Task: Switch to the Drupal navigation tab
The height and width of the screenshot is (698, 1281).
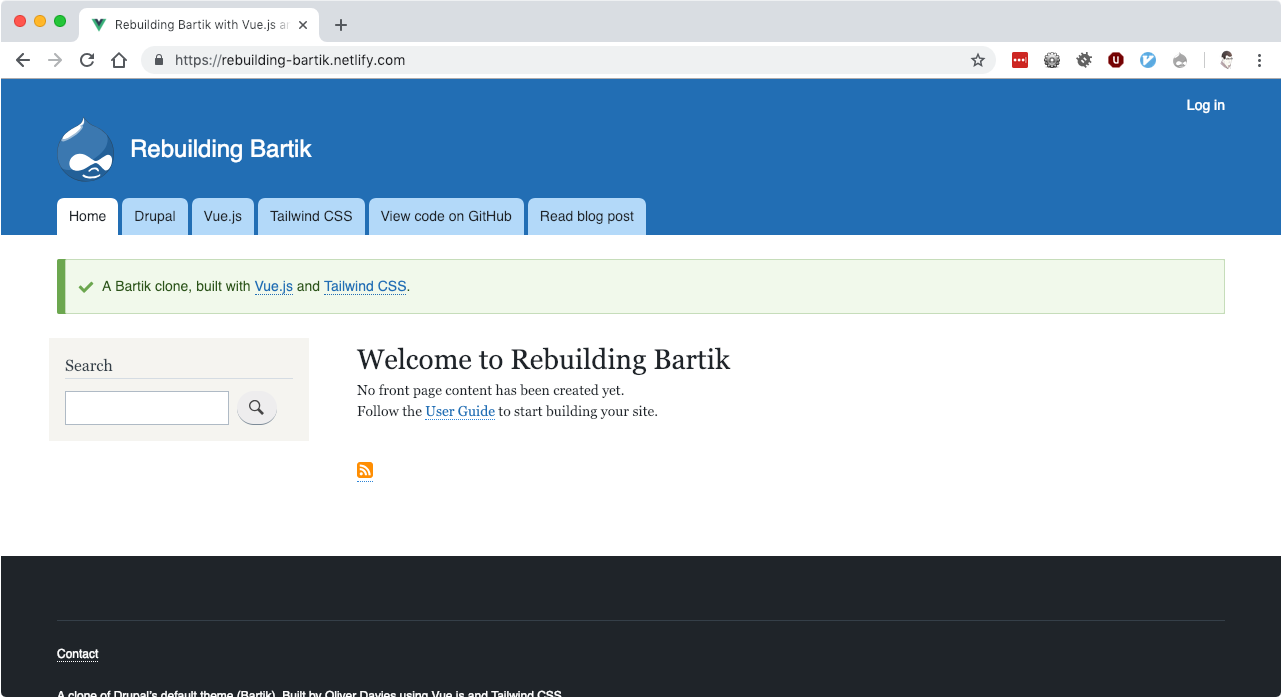Action: coord(155,216)
